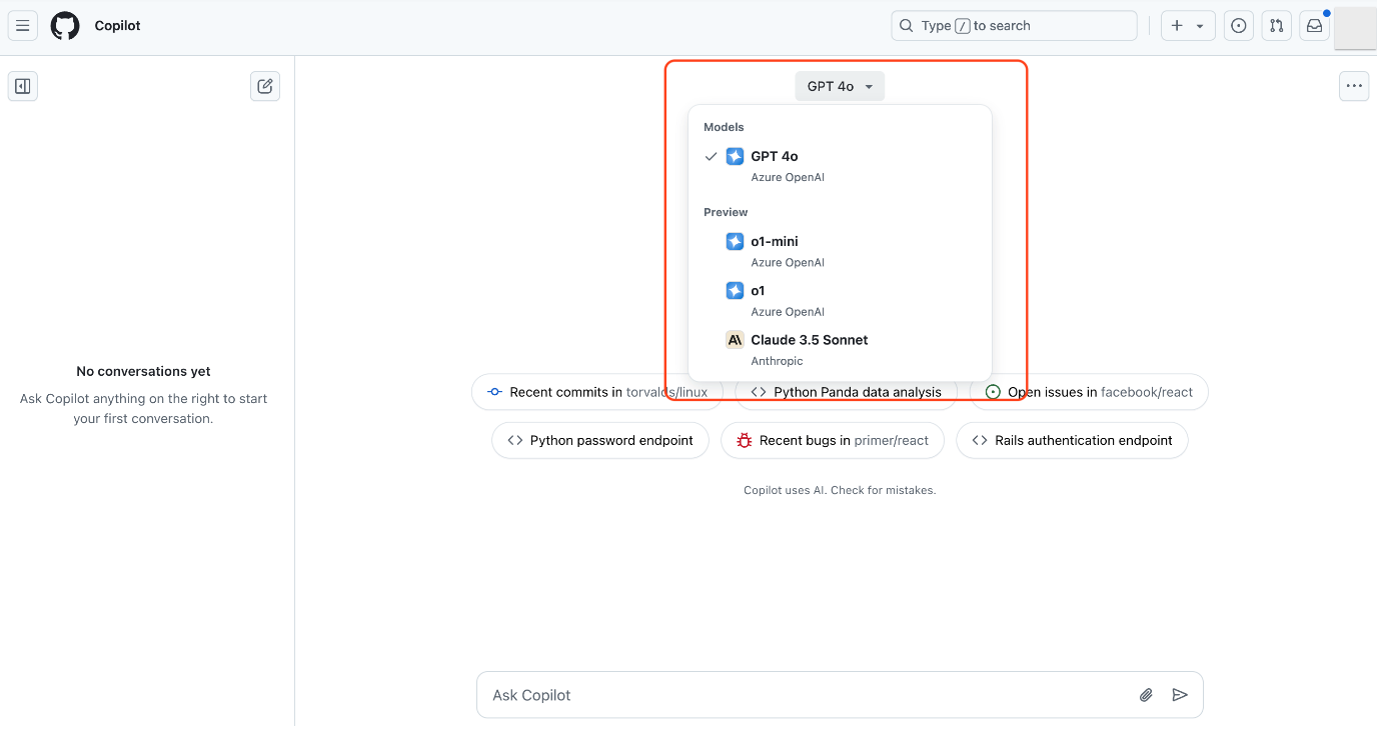Screen dimensions: 1381x730
Task: Click the issue icon on Open issues chip
Action: (x=993, y=392)
